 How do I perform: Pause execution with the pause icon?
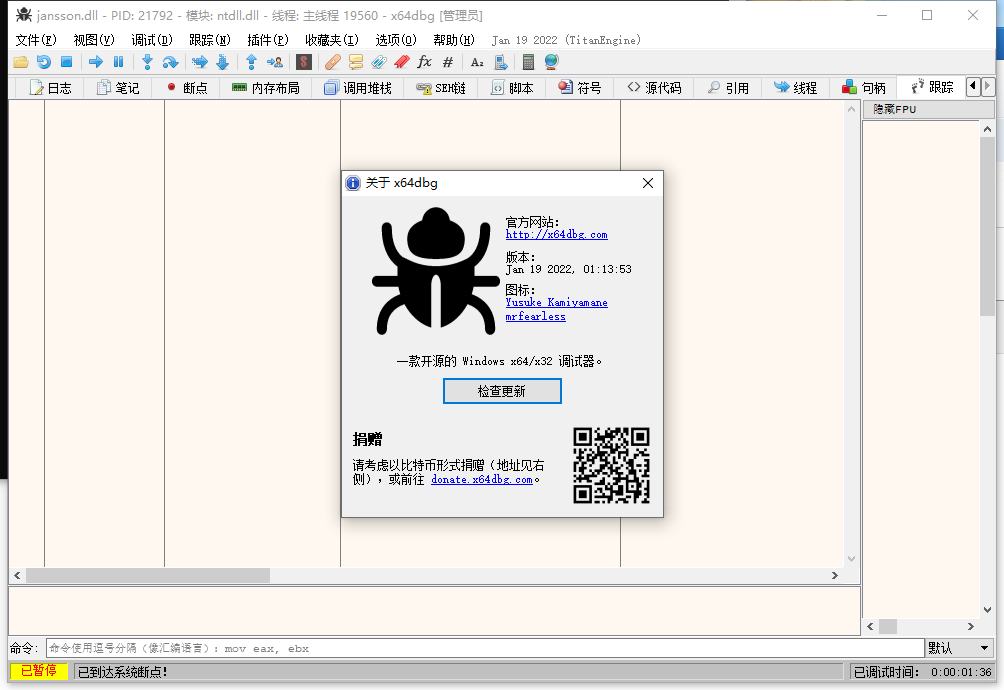[118, 62]
